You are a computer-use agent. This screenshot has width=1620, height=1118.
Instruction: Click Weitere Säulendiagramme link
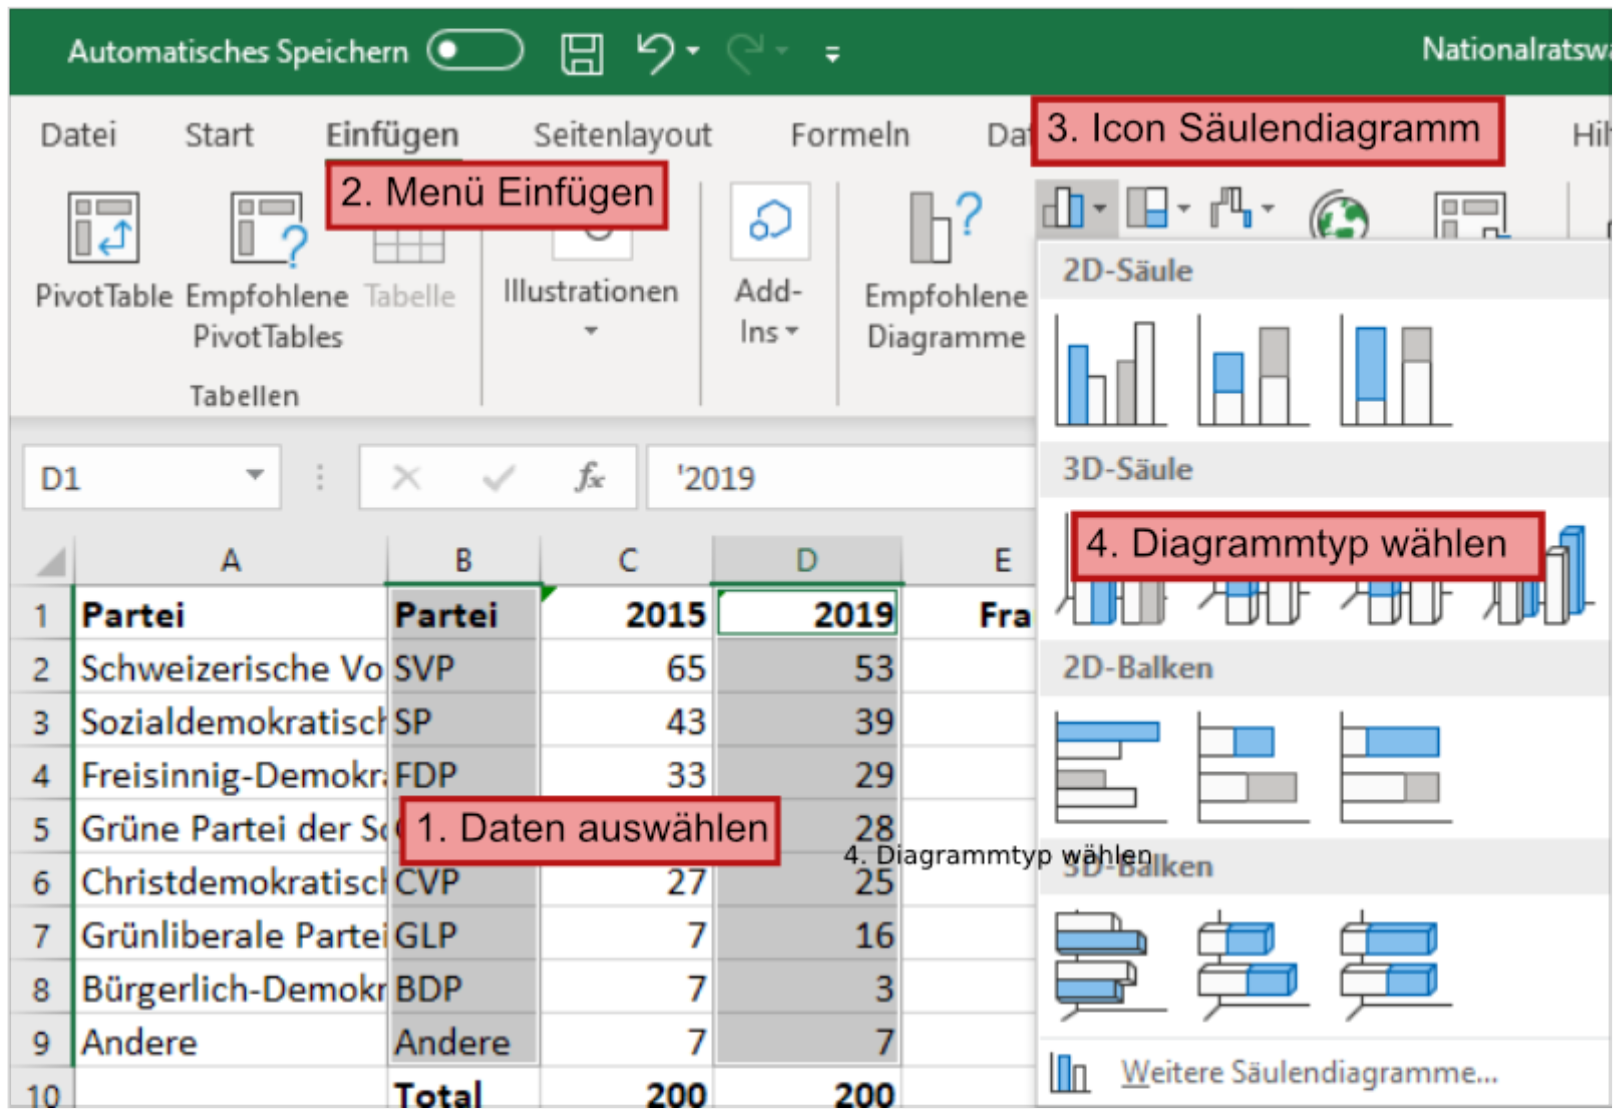pyautogui.click(x=1308, y=1073)
